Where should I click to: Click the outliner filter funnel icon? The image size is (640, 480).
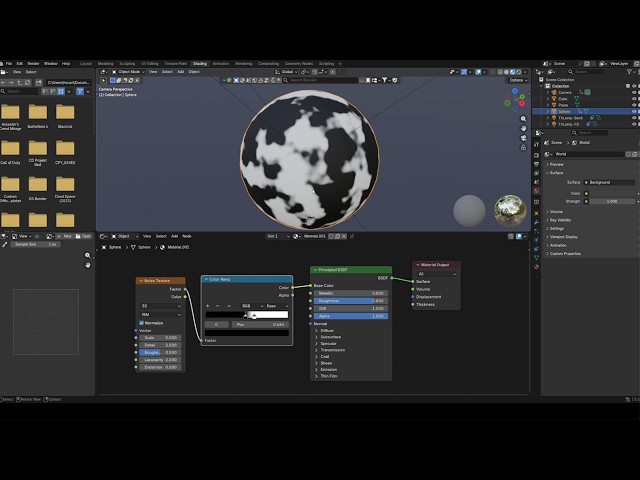pyautogui.click(x=629, y=72)
